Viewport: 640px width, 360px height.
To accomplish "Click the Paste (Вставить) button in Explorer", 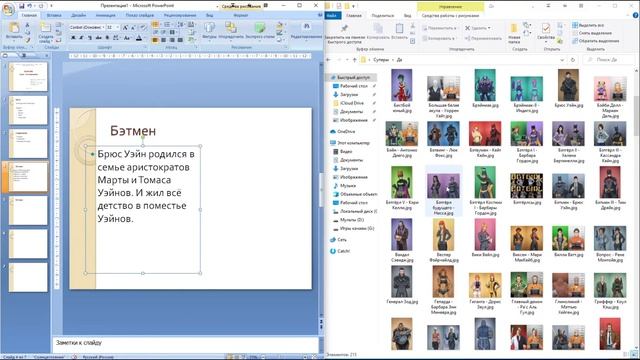I will tap(399, 31).
